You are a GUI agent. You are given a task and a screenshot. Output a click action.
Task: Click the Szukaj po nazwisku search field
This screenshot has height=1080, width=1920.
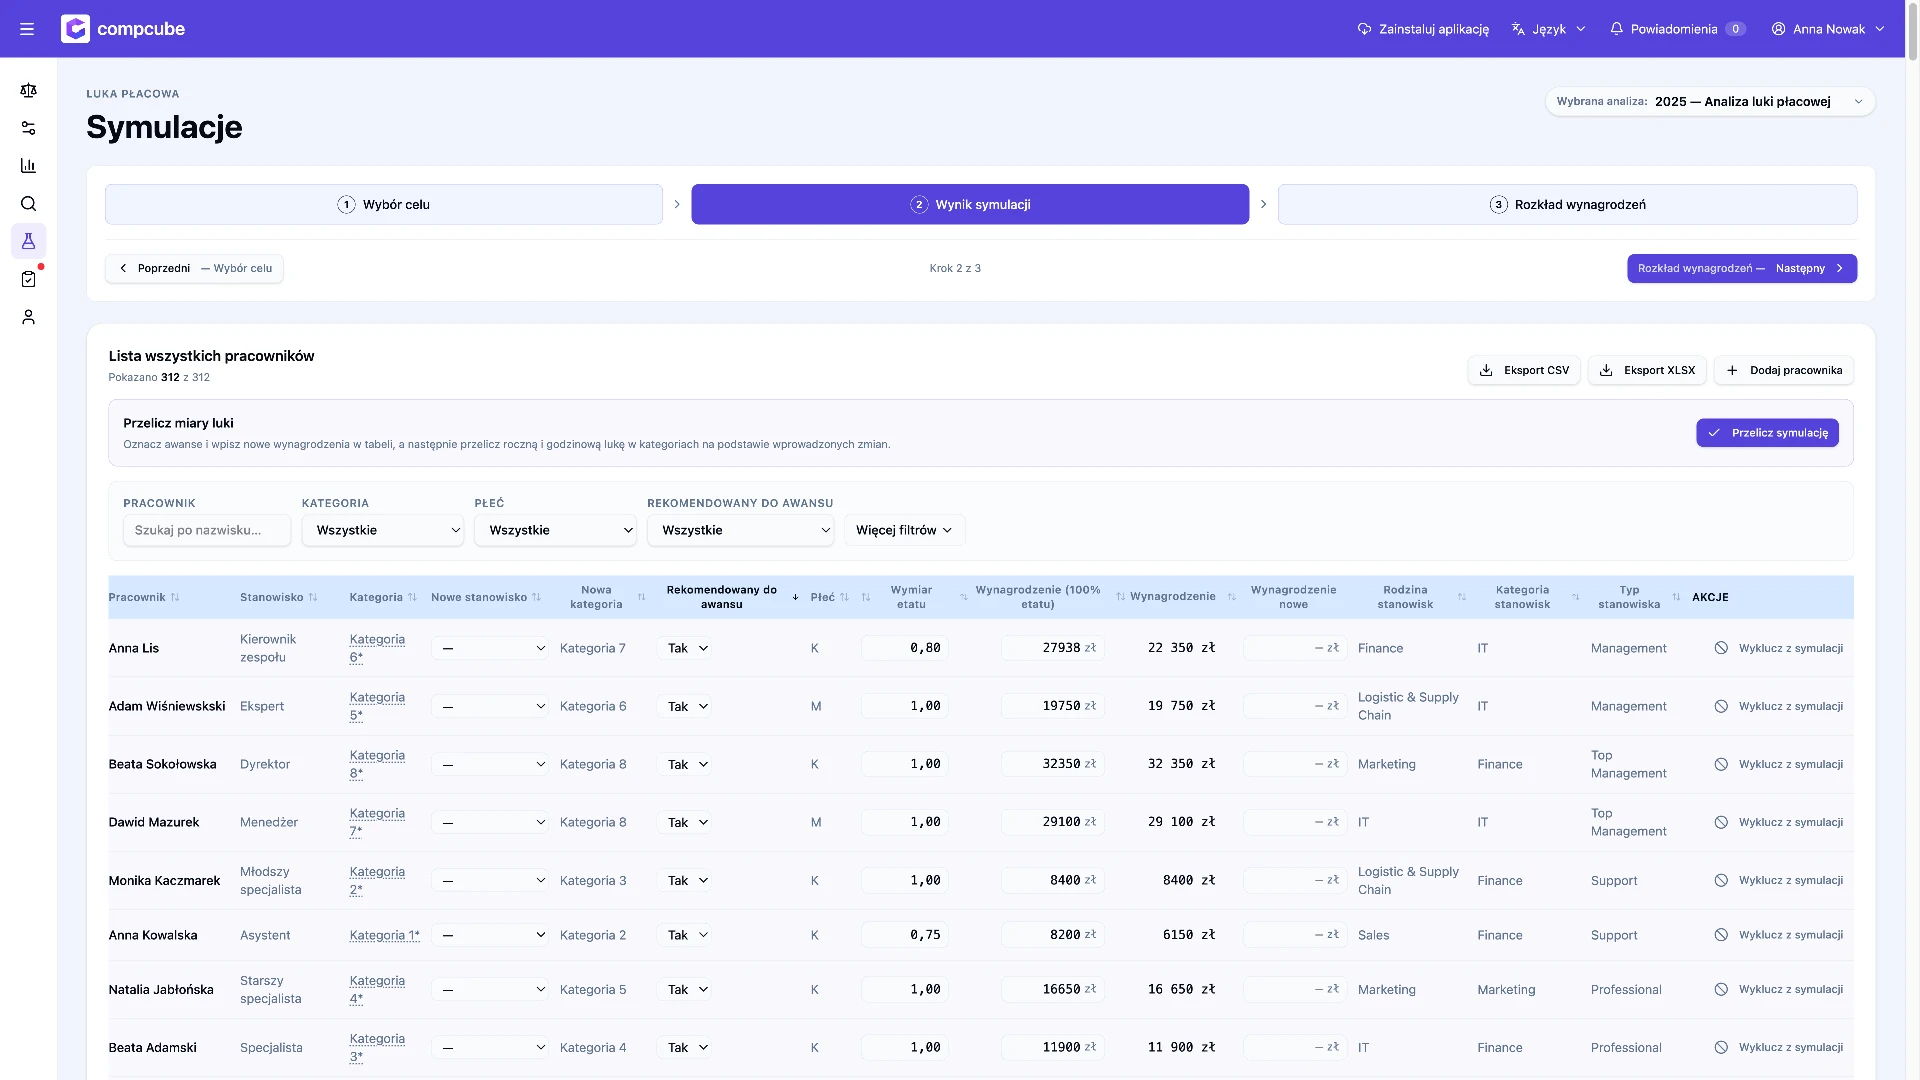click(207, 530)
